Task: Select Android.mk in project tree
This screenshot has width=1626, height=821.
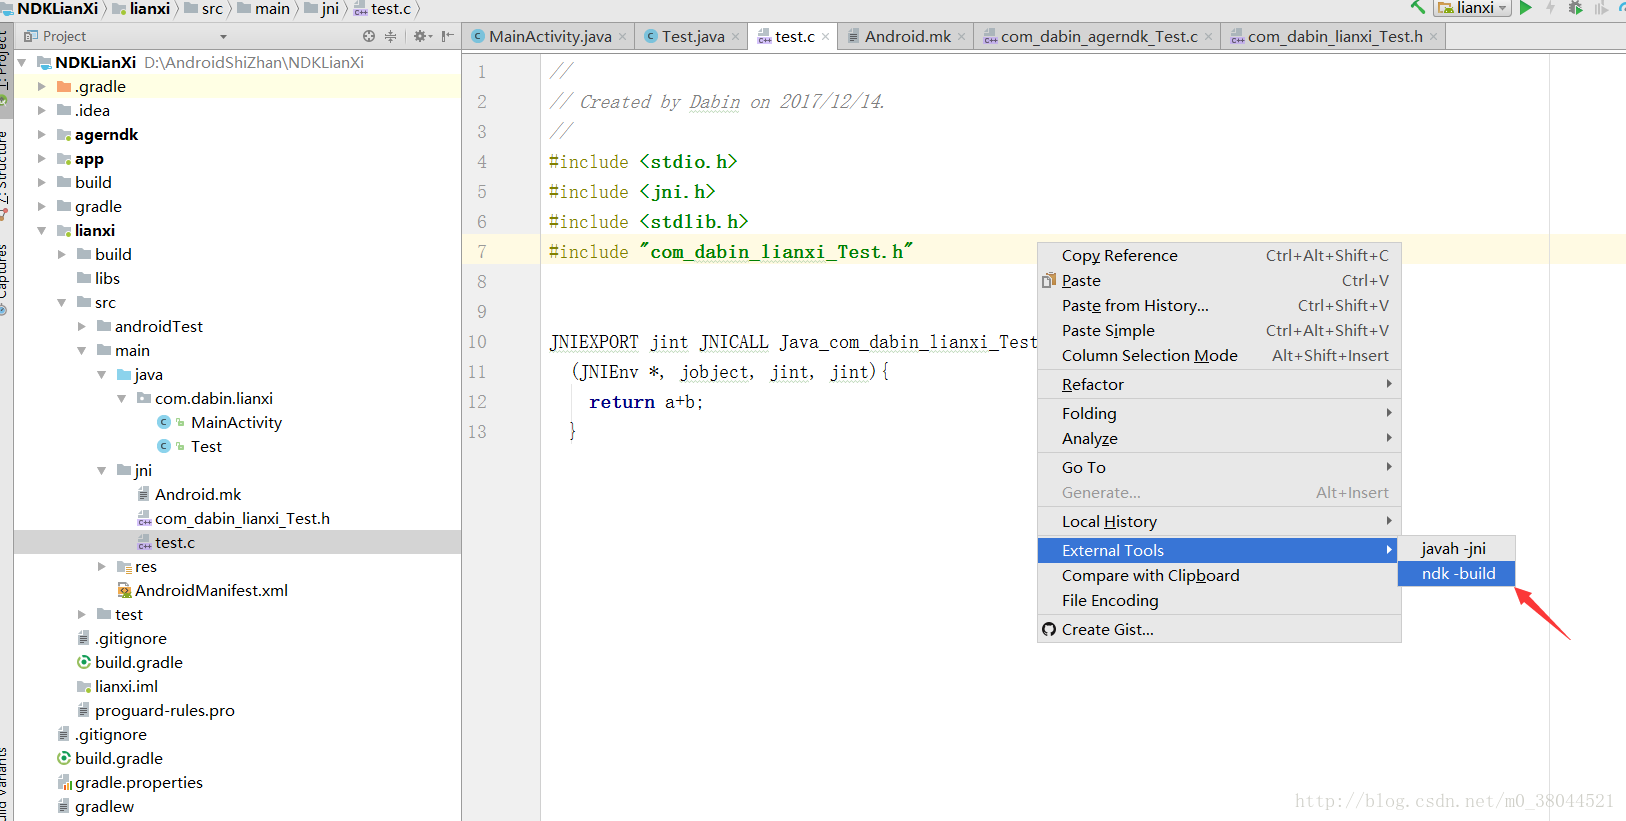Action: pos(198,494)
